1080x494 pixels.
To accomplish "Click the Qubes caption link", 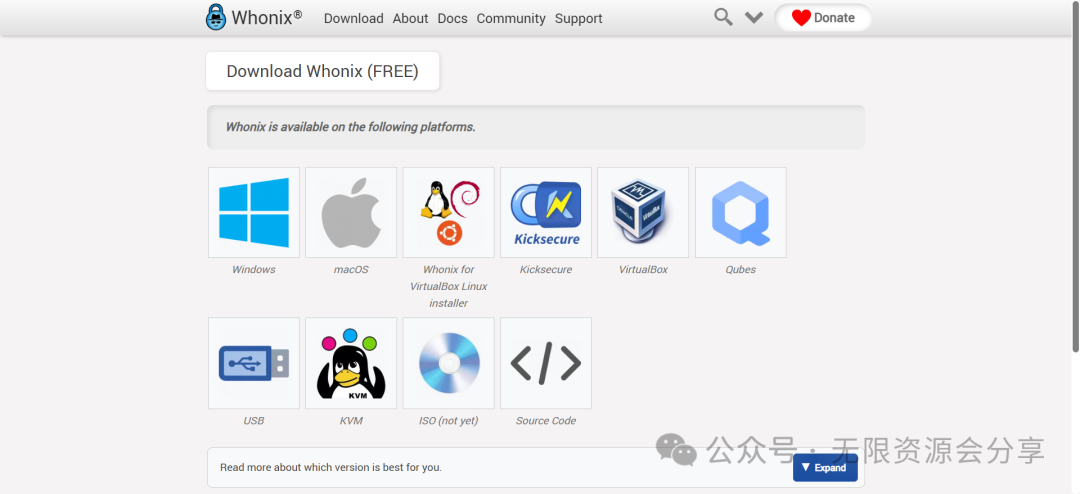I will (740, 269).
